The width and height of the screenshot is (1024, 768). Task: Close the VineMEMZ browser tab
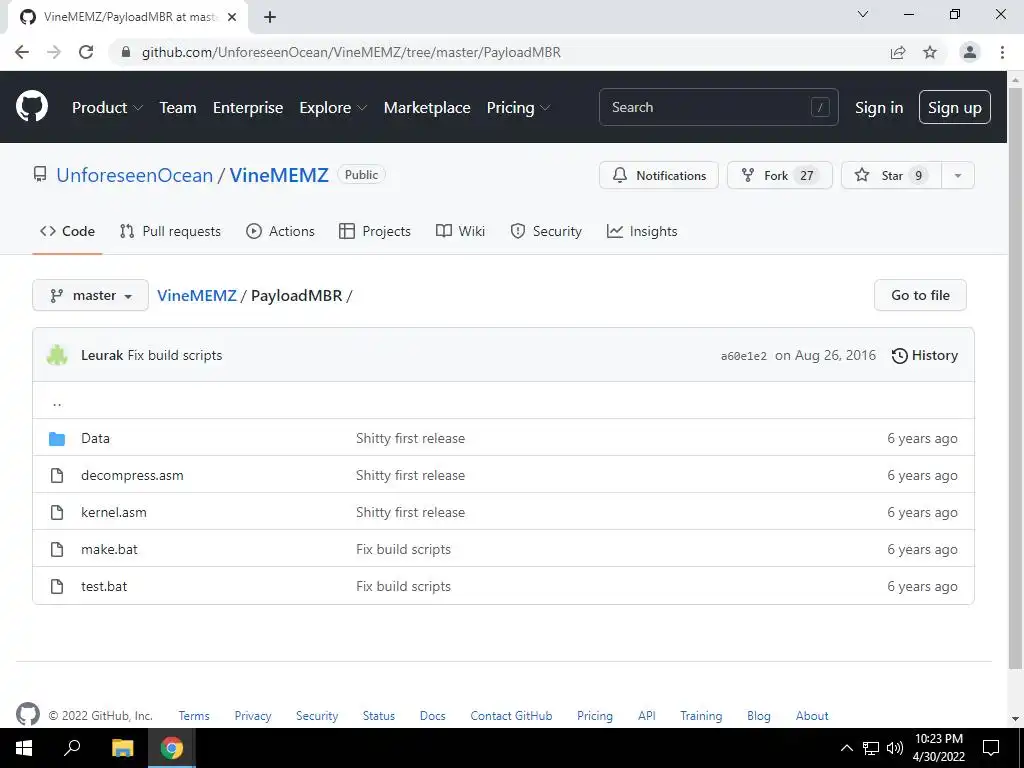[232, 17]
